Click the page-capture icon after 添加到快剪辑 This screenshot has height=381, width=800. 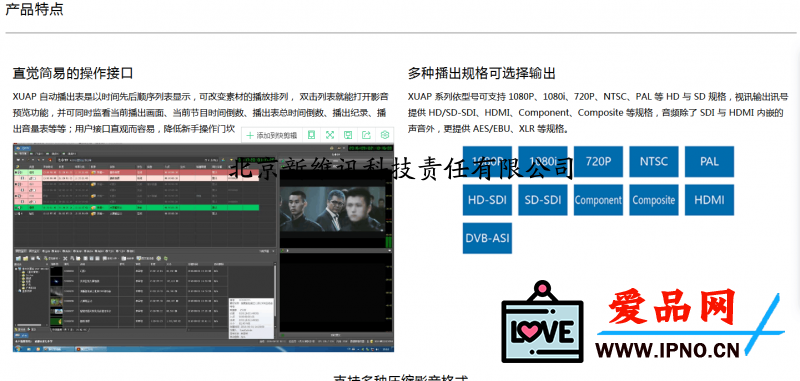coord(311,135)
